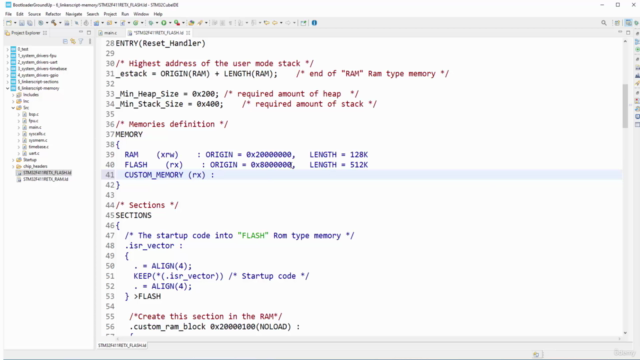Open the File menu
640x360 pixels.
tap(8, 14)
